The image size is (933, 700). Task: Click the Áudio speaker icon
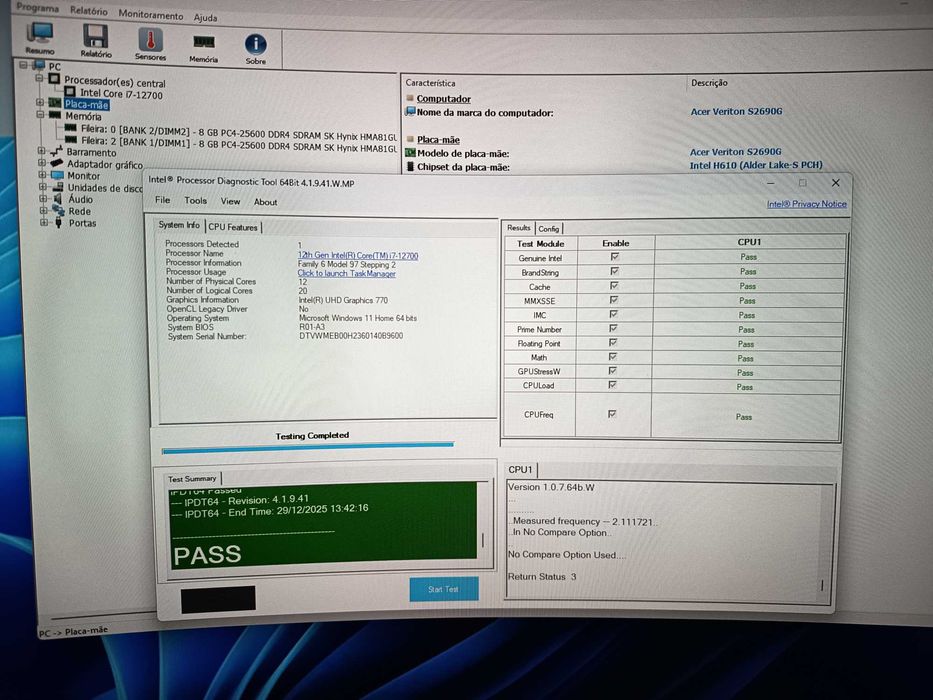click(x=58, y=198)
